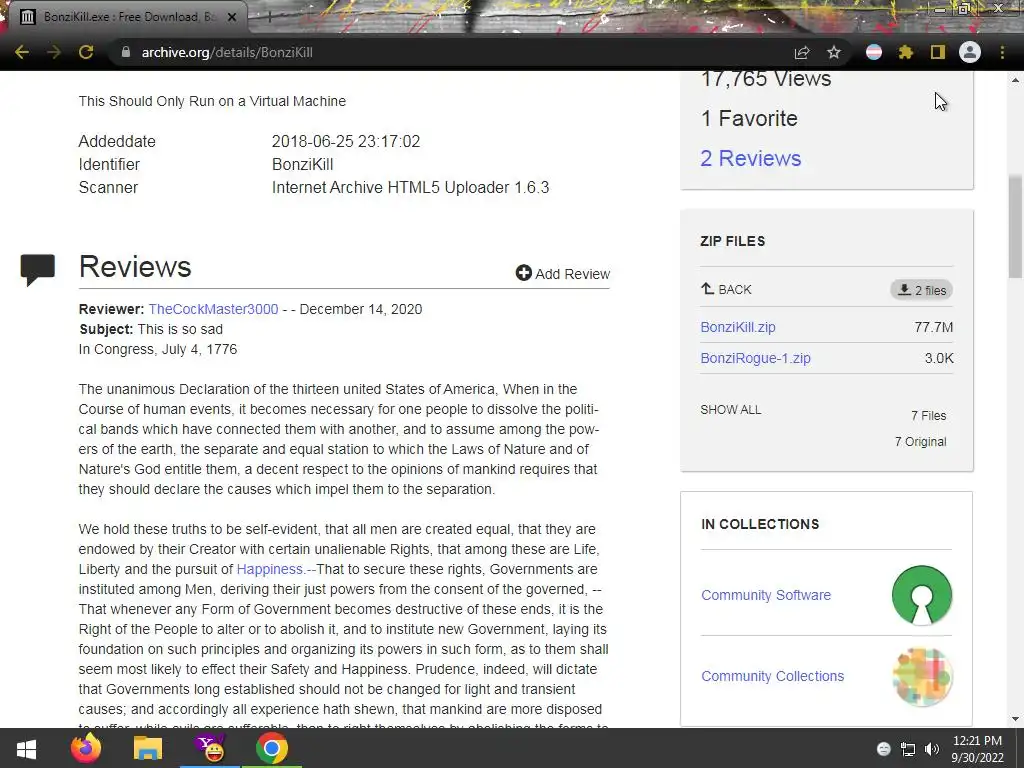Open the Windows Start menu
Screen dimensions: 1024x768
[26, 748]
